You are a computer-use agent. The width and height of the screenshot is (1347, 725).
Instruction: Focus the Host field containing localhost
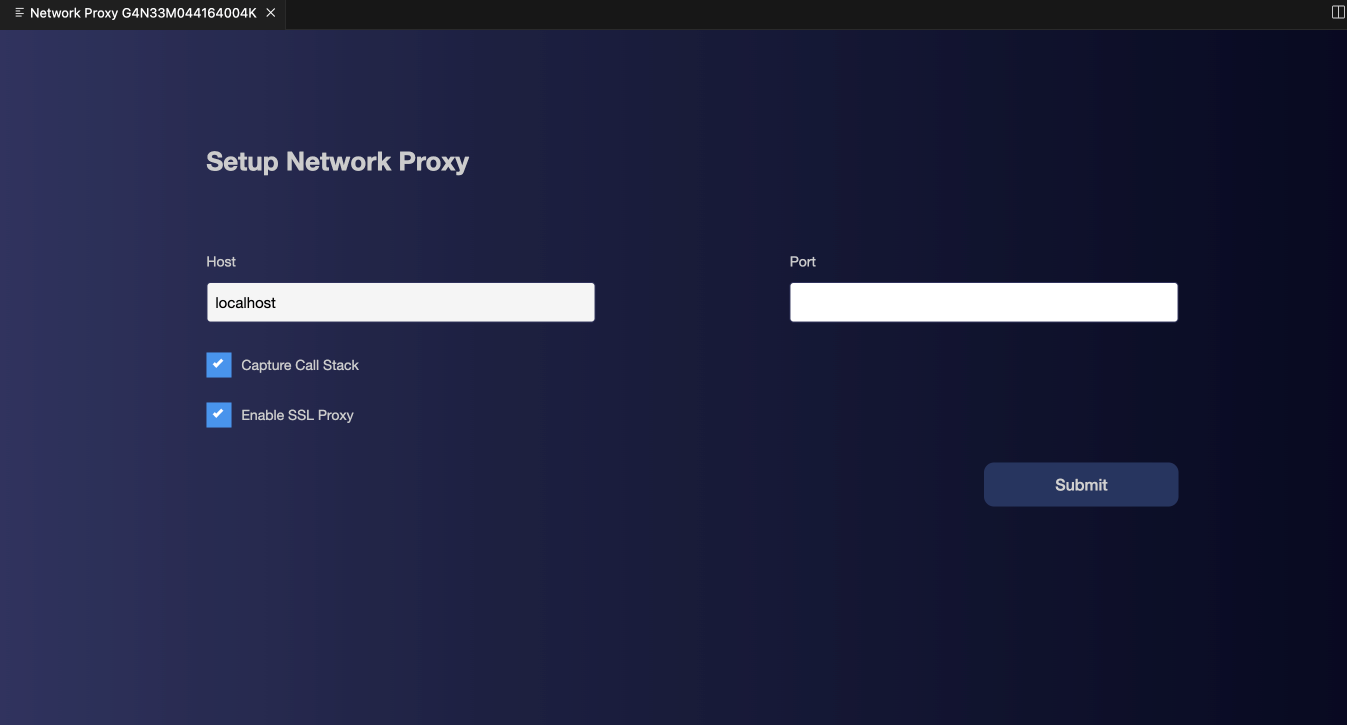[x=400, y=301]
